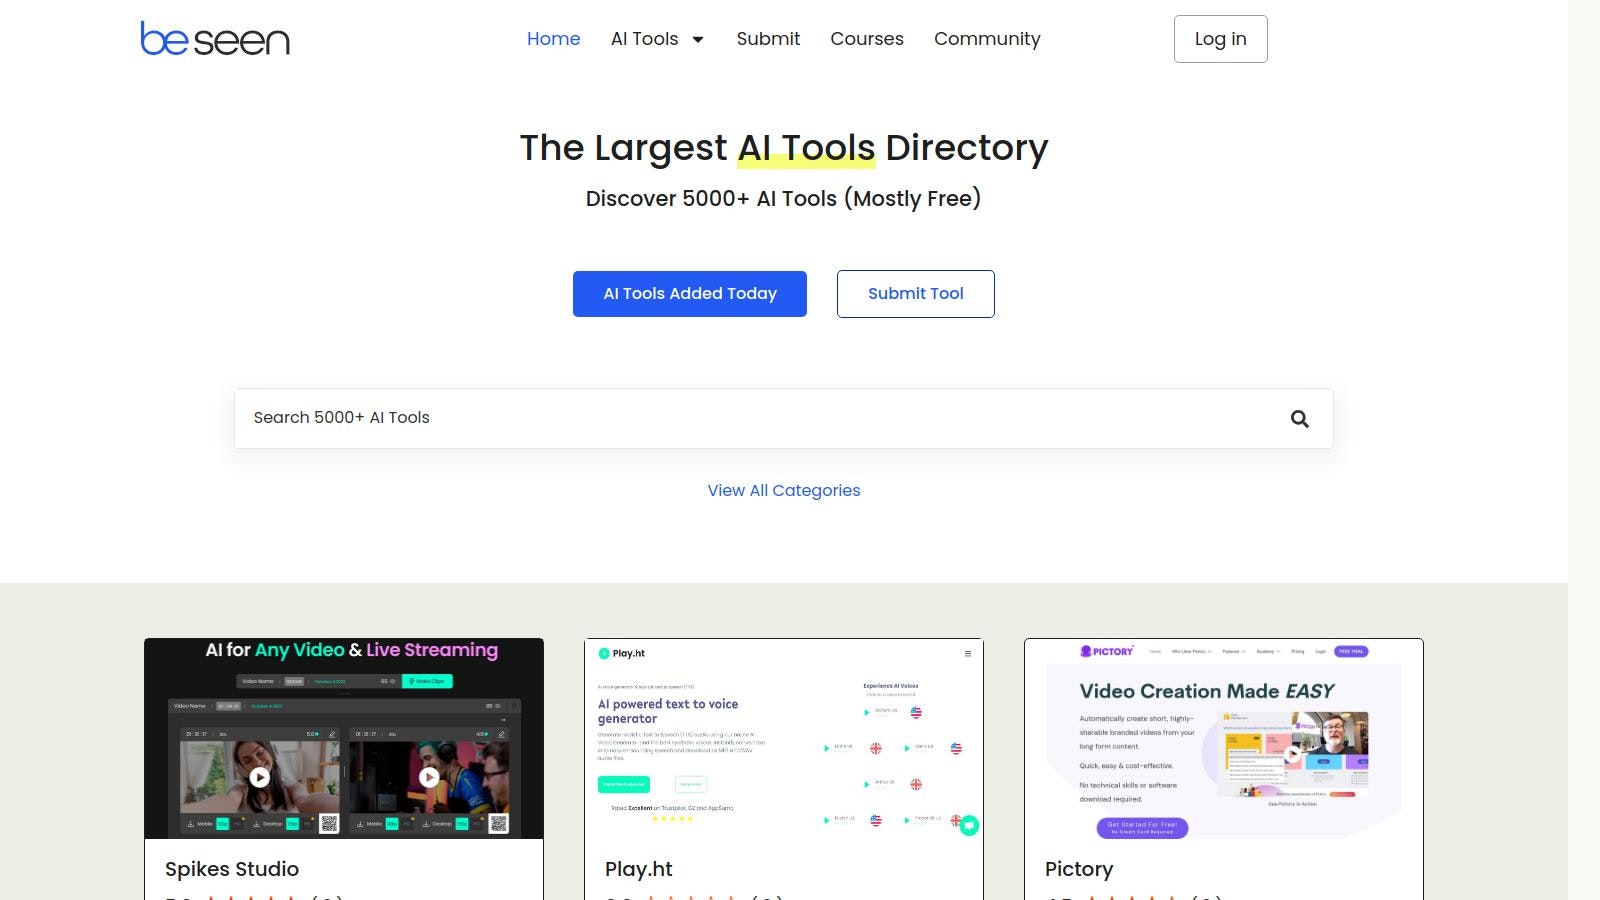Open the AI Tools menu
Screen dimensions: 1600x900
point(644,39)
